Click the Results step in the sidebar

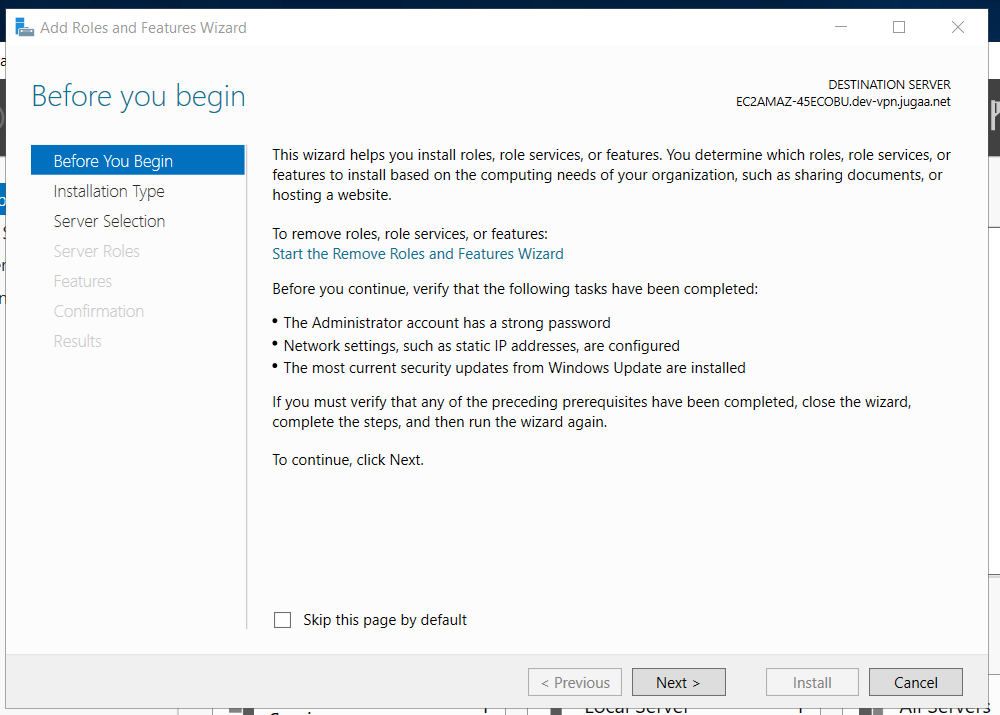78,341
